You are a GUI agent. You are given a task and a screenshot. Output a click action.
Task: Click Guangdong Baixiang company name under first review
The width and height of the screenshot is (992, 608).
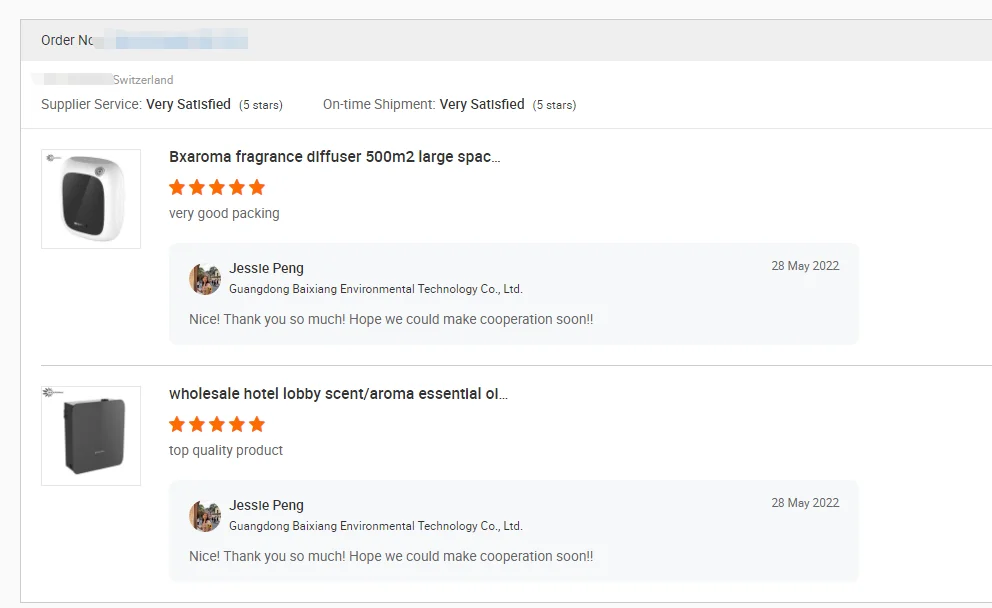tap(375, 289)
